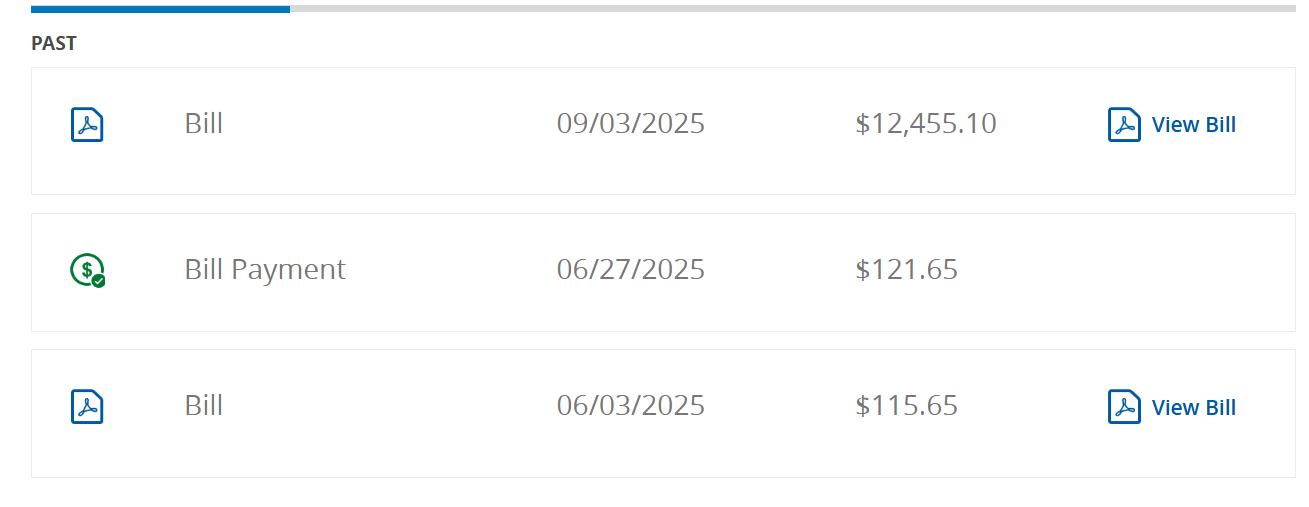1309x507 pixels.
Task: Select the Bill label dated 06/03/2025
Action: [x=204, y=406]
